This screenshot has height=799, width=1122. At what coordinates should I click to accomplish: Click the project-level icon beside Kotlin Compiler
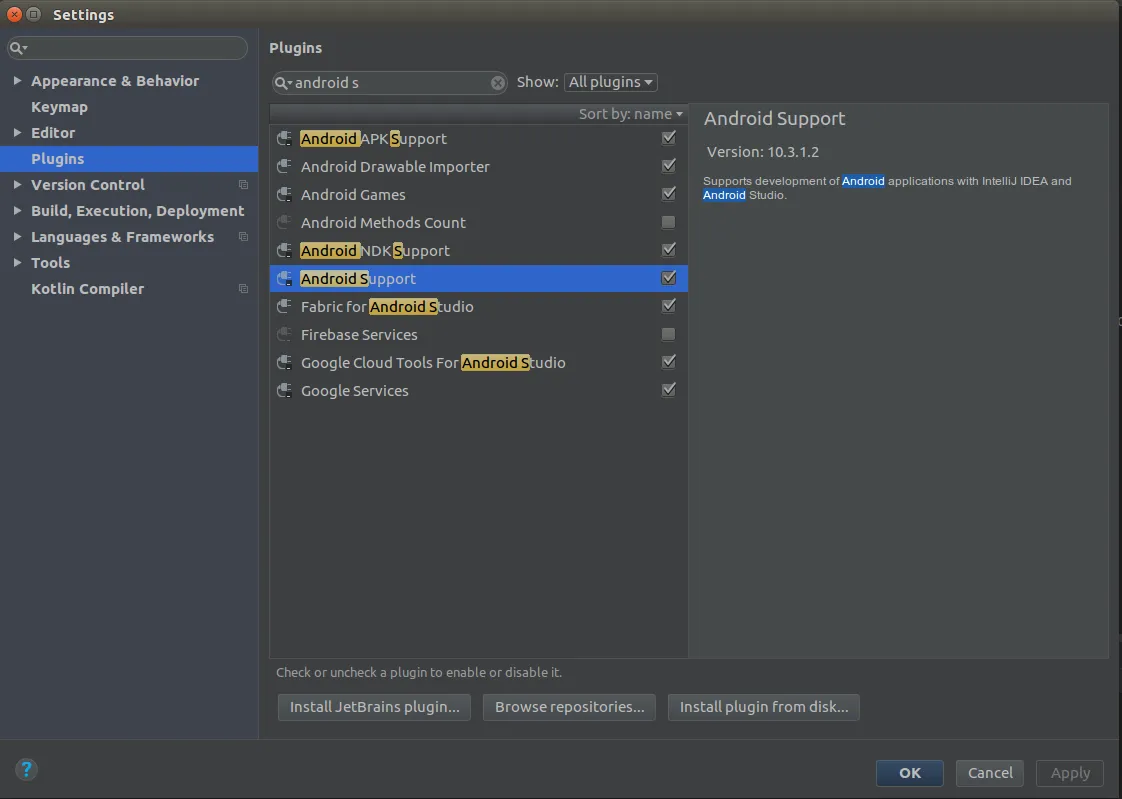243,289
